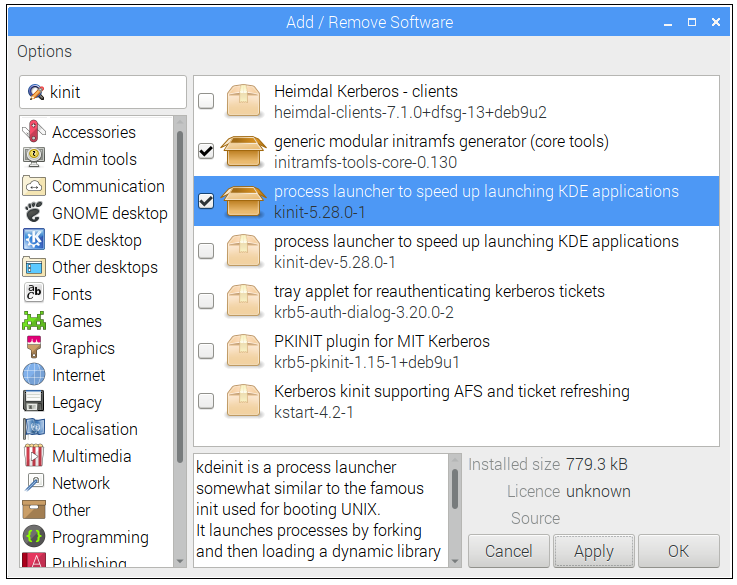This screenshot has height=585, width=737.
Task: Select the Graphics category label
Action: [83, 348]
